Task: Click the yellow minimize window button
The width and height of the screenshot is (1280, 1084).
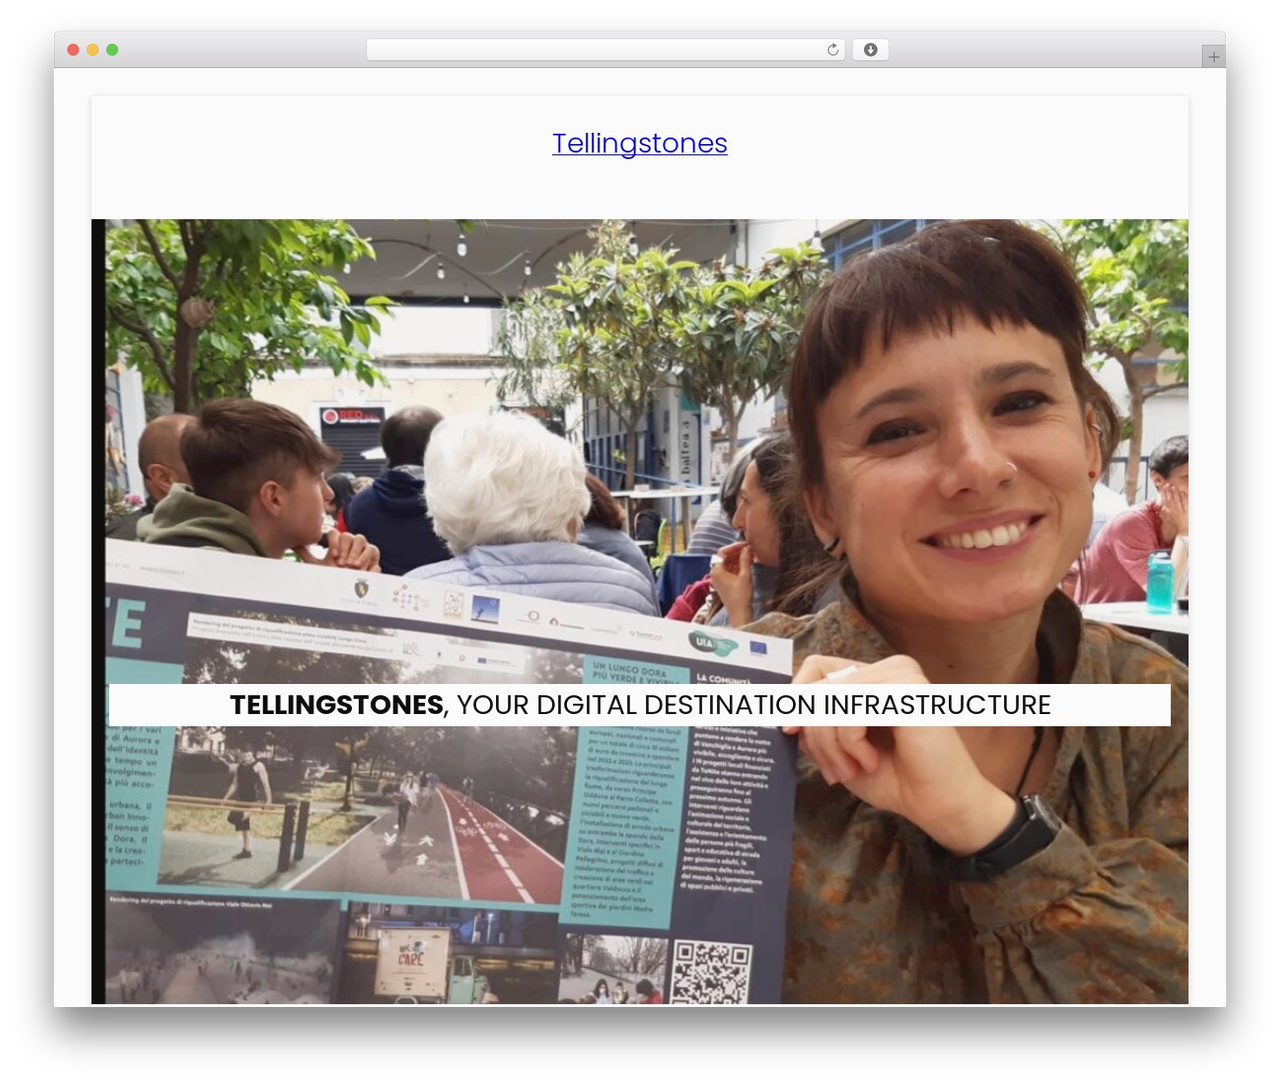Action: point(93,50)
